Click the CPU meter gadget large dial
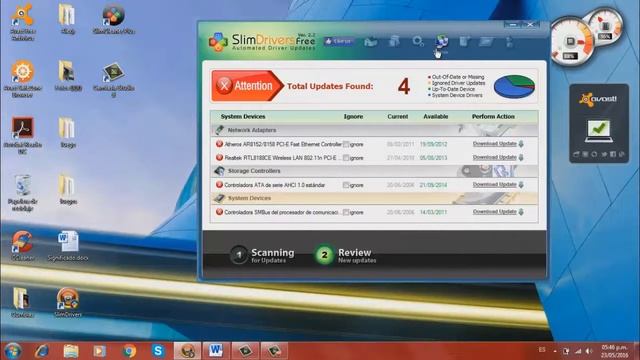The height and width of the screenshot is (360, 640). pyautogui.click(x=571, y=42)
